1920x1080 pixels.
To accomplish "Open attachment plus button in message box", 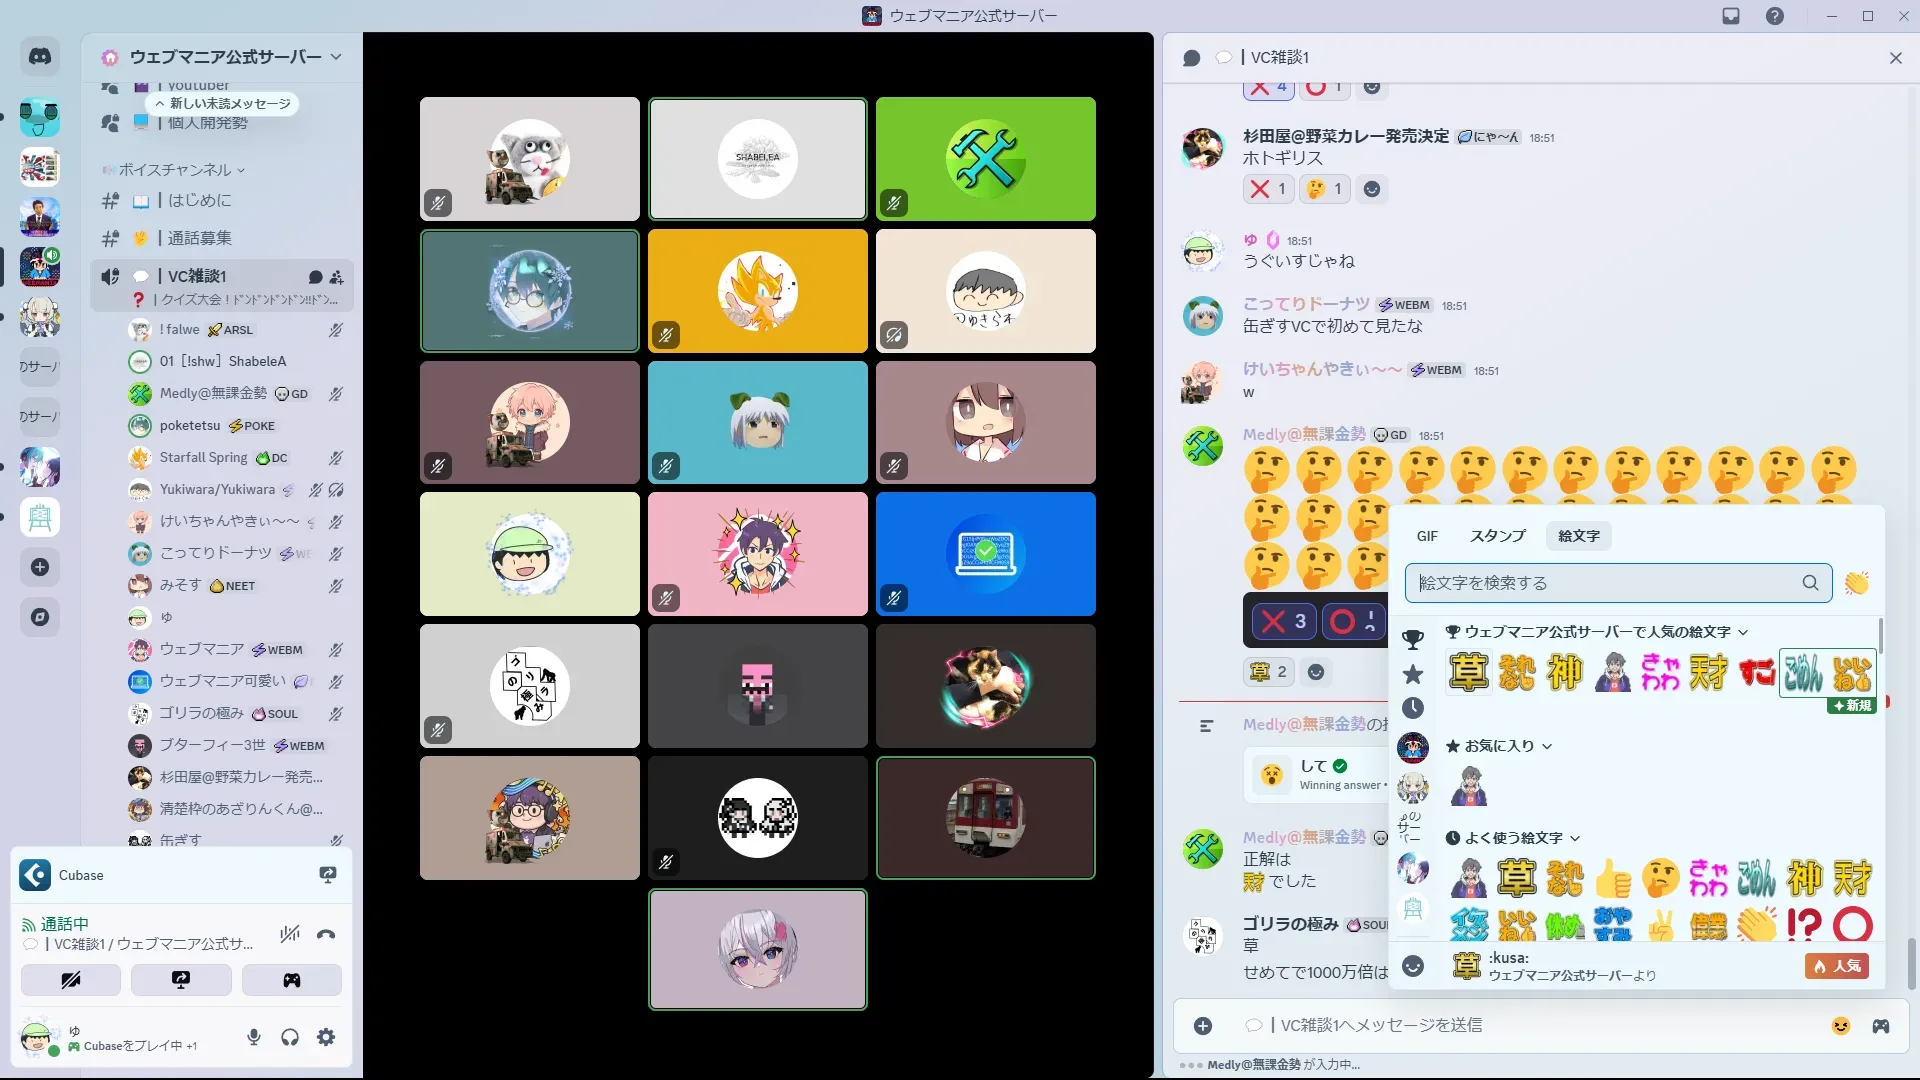I will [1203, 1026].
